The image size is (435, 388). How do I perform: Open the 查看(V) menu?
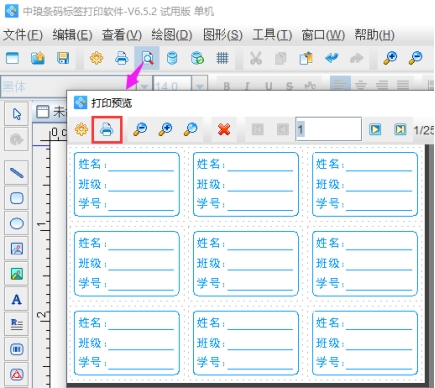click(x=122, y=35)
